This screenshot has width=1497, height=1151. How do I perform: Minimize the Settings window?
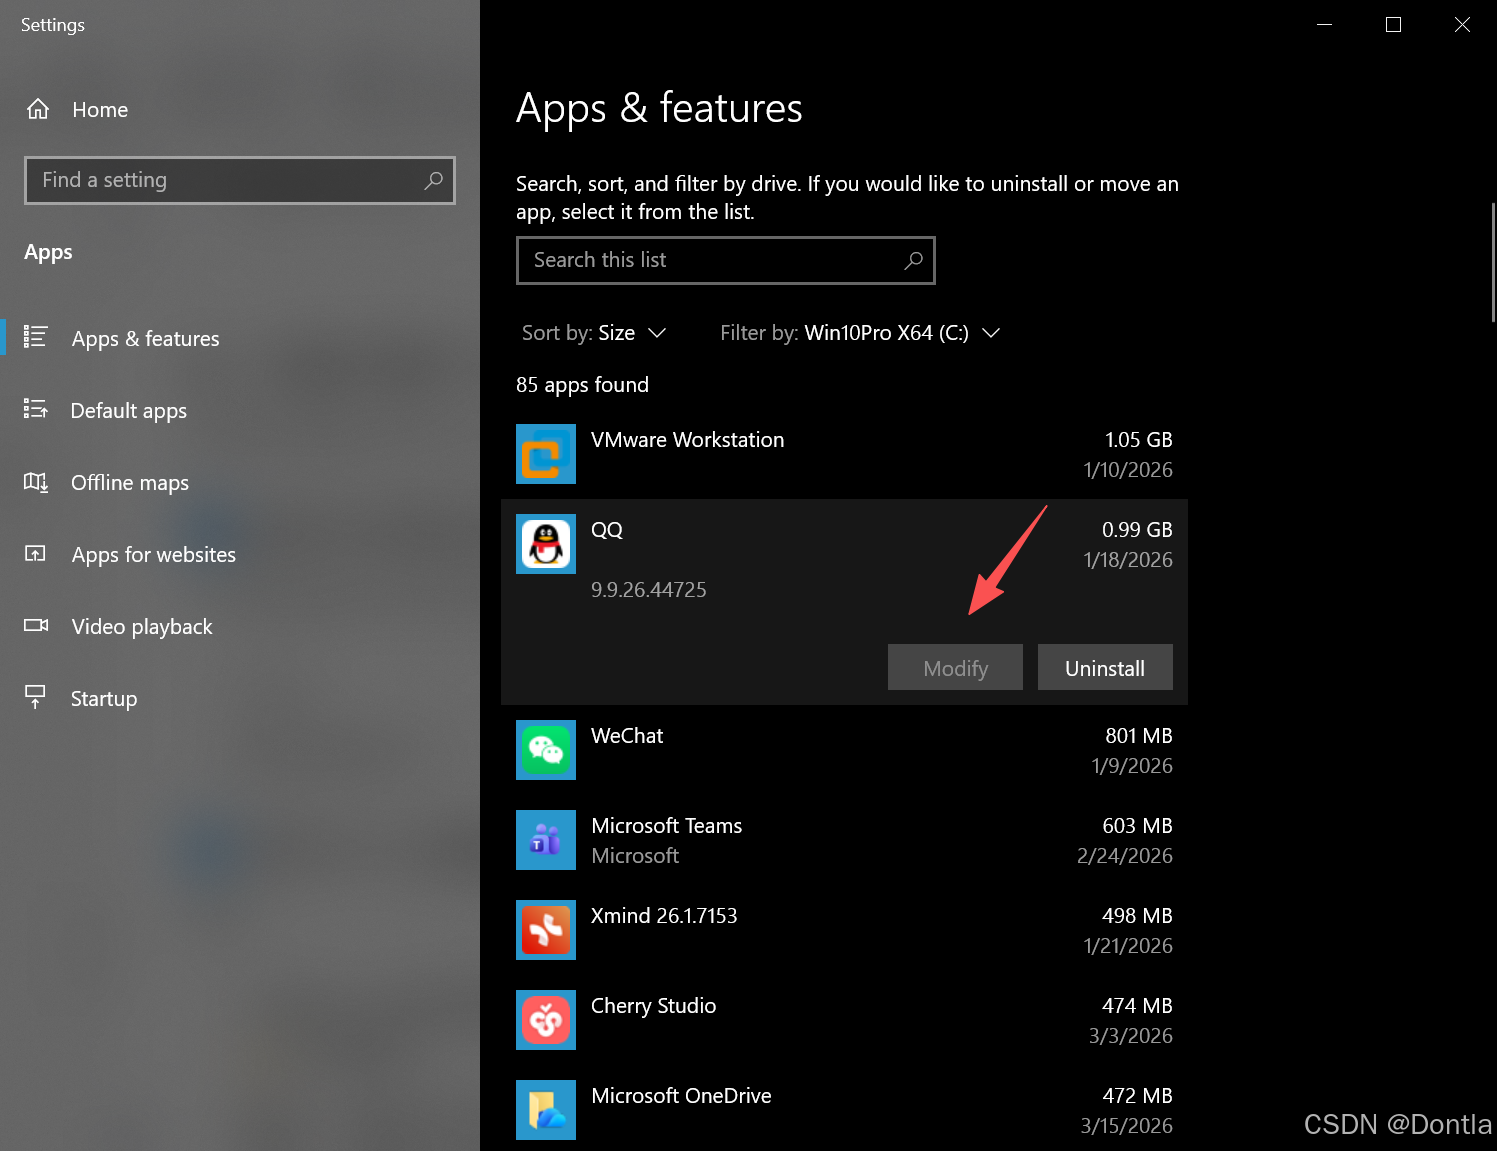coord(1325,24)
